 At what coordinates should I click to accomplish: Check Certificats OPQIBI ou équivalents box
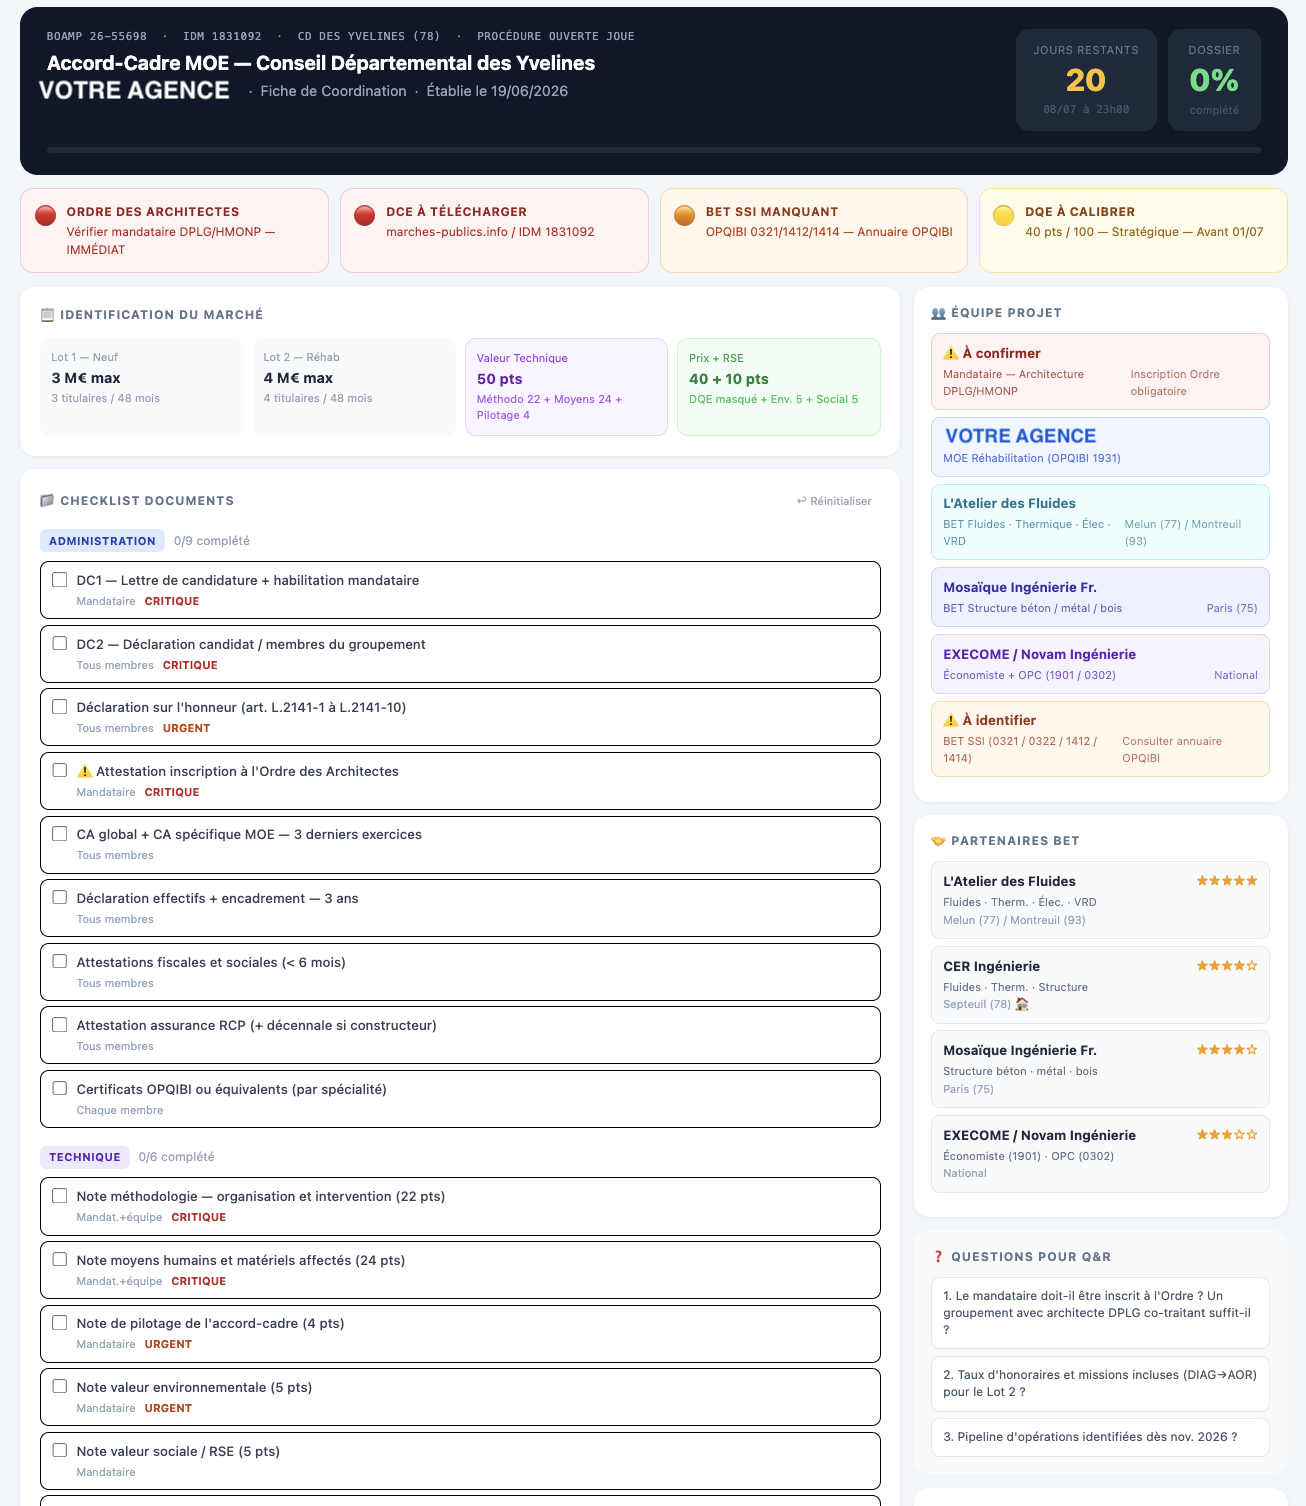60,1089
